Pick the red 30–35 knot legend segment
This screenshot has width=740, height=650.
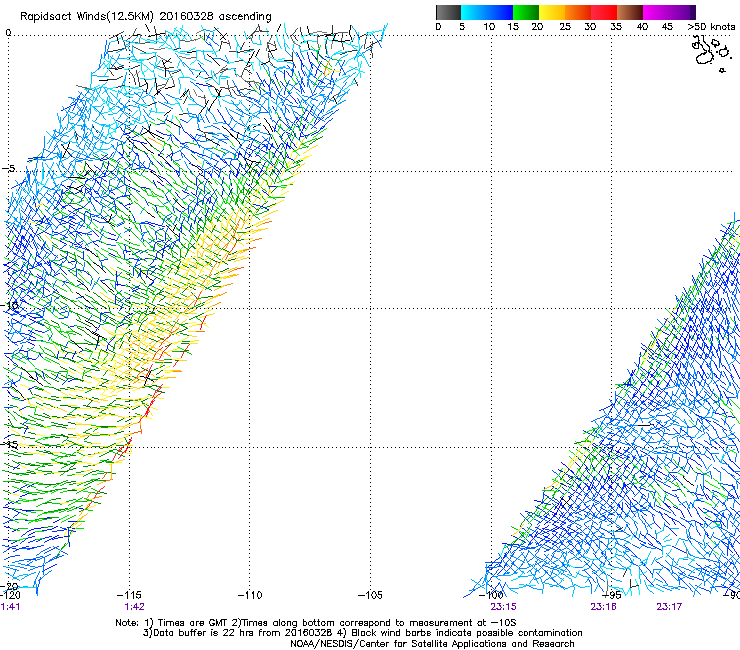(x=604, y=12)
